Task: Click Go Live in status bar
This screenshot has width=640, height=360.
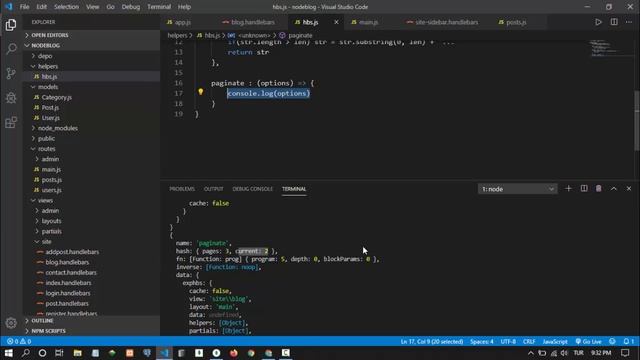Action: [589, 341]
